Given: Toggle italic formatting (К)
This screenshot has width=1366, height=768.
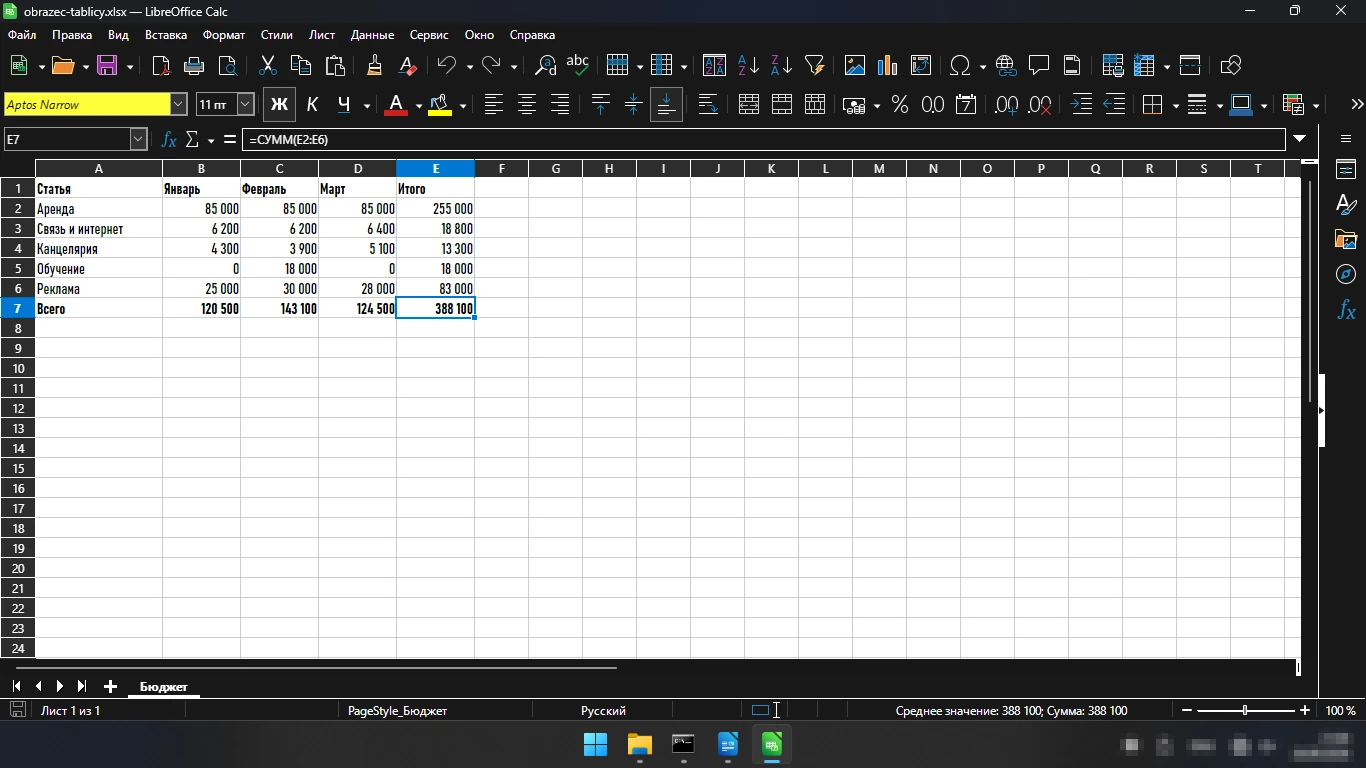Looking at the screenshot, I should [312, 105].
